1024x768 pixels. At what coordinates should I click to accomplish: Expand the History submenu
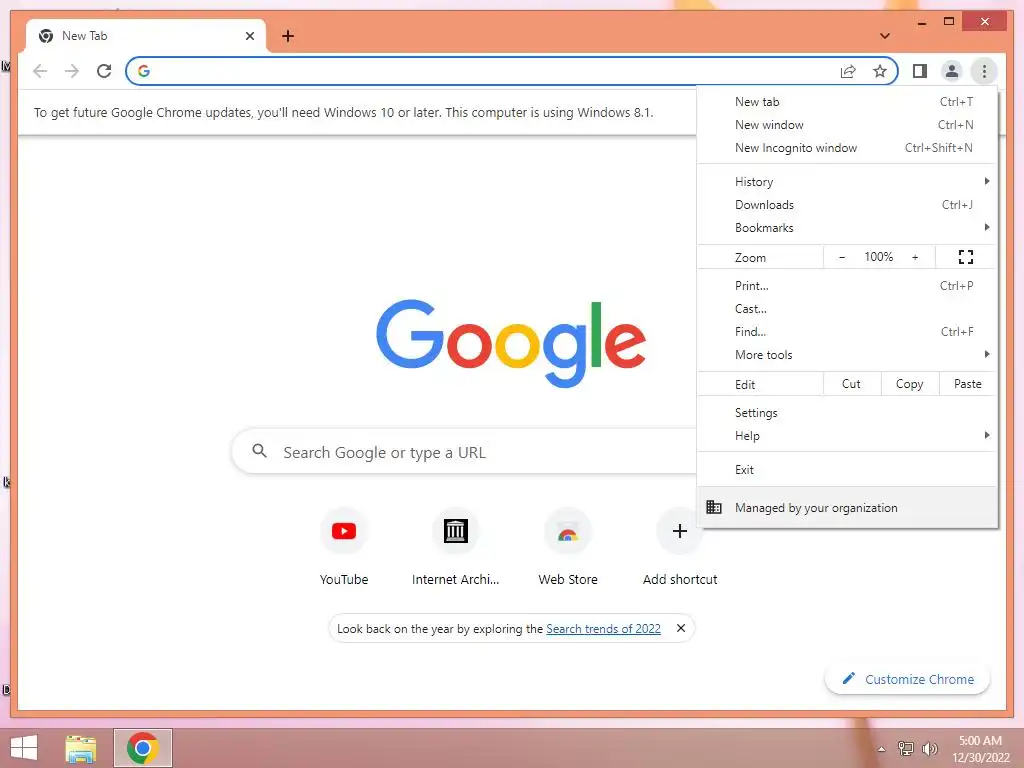(x=847, y=182)
